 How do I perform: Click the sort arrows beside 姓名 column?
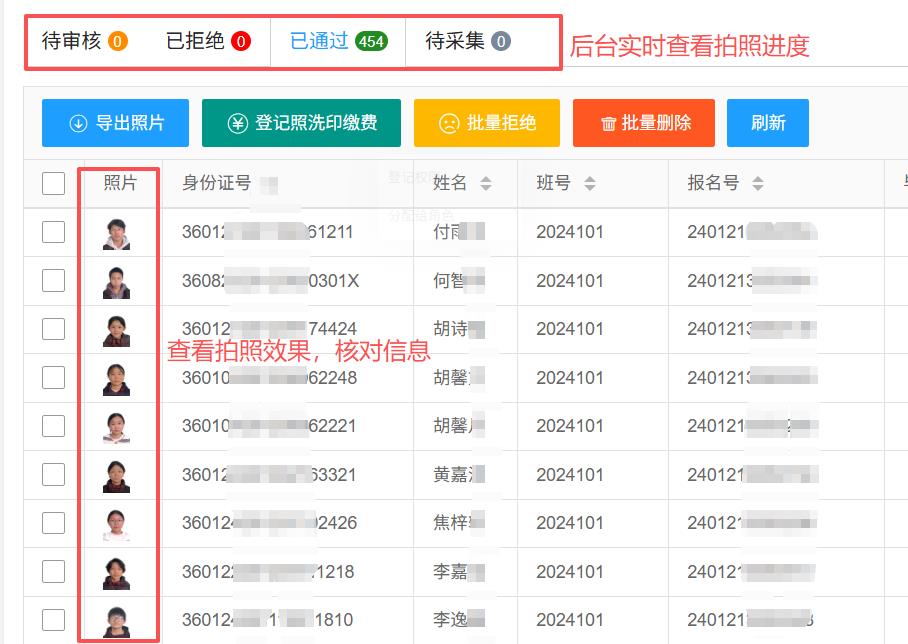coord(486,183)
